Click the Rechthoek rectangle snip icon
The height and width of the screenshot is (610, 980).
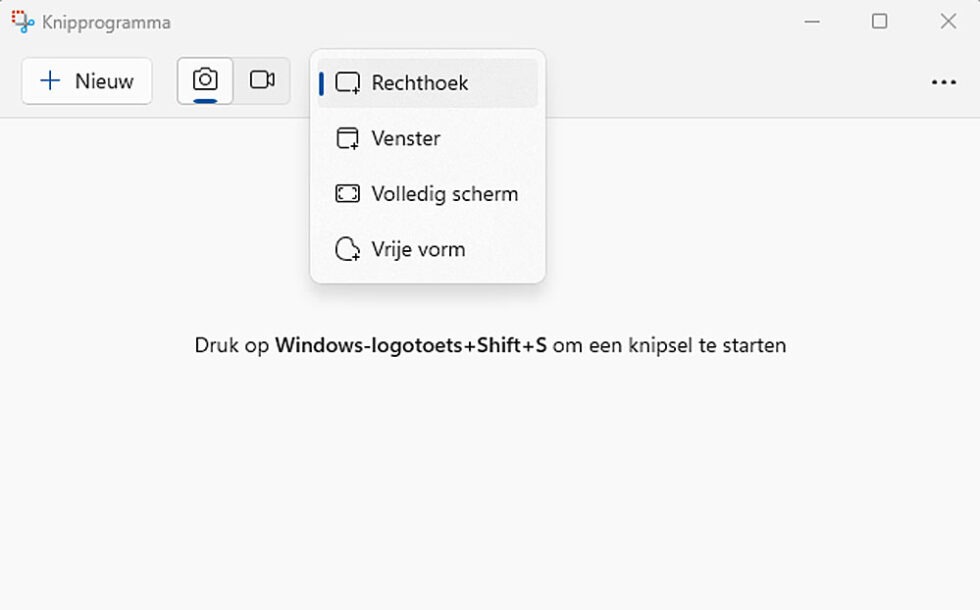pyautogui.click(x=347, y=83)
